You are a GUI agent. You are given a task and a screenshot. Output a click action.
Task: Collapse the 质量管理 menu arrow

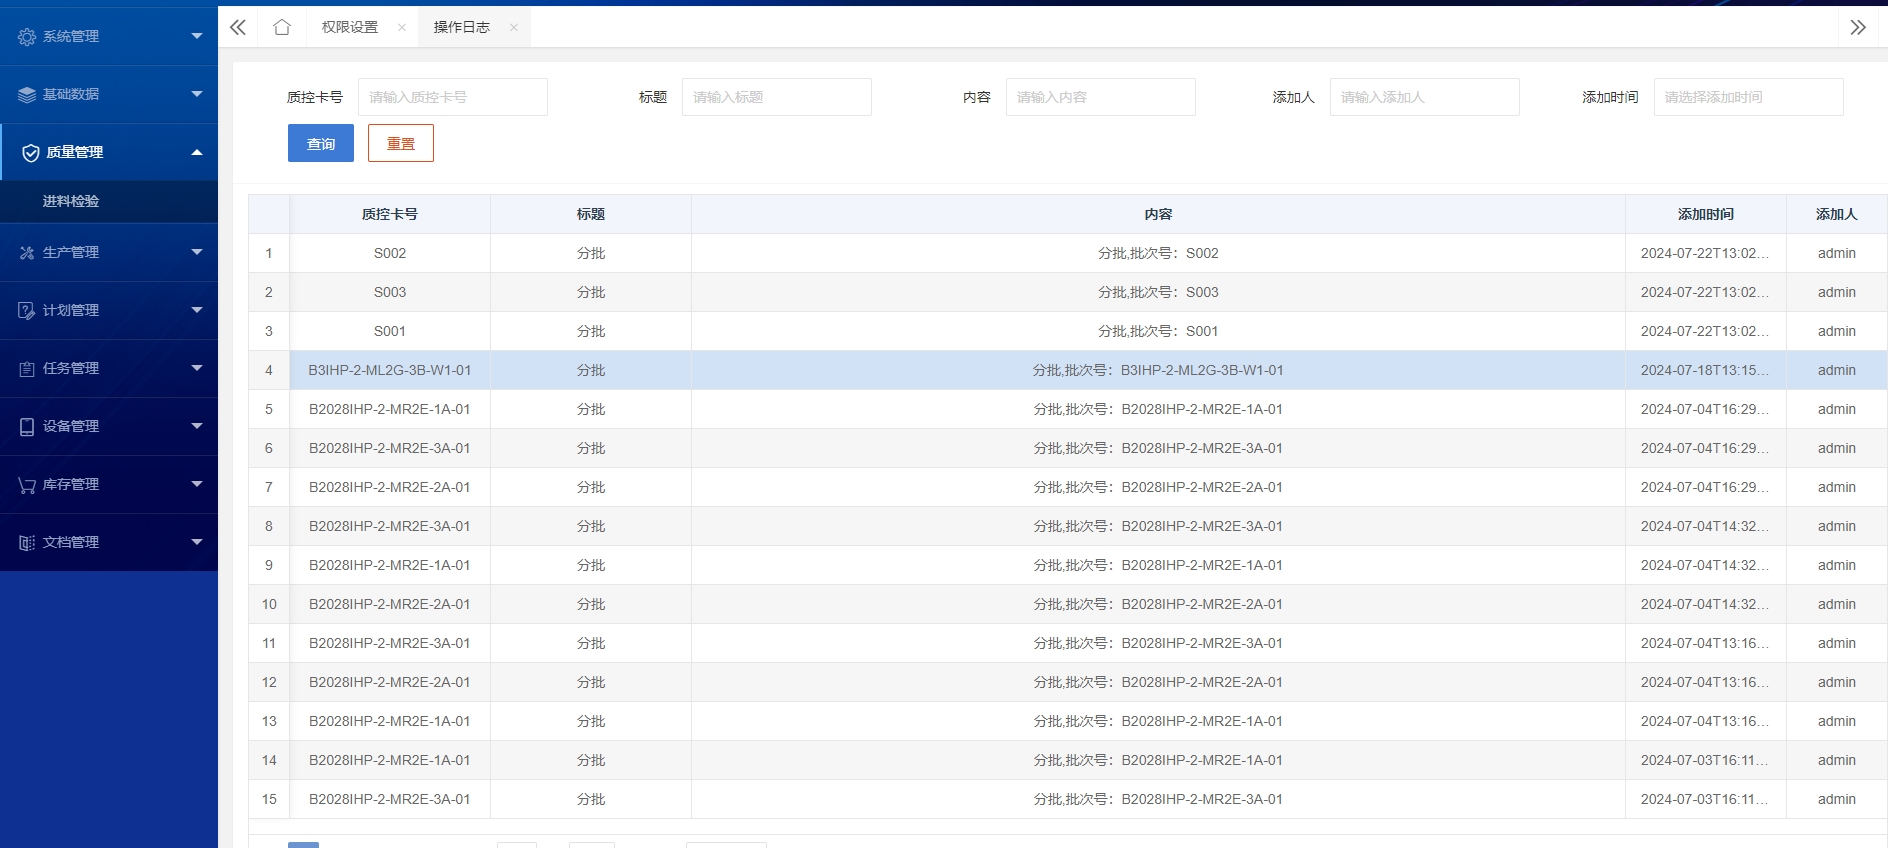[x=197, y=152]
